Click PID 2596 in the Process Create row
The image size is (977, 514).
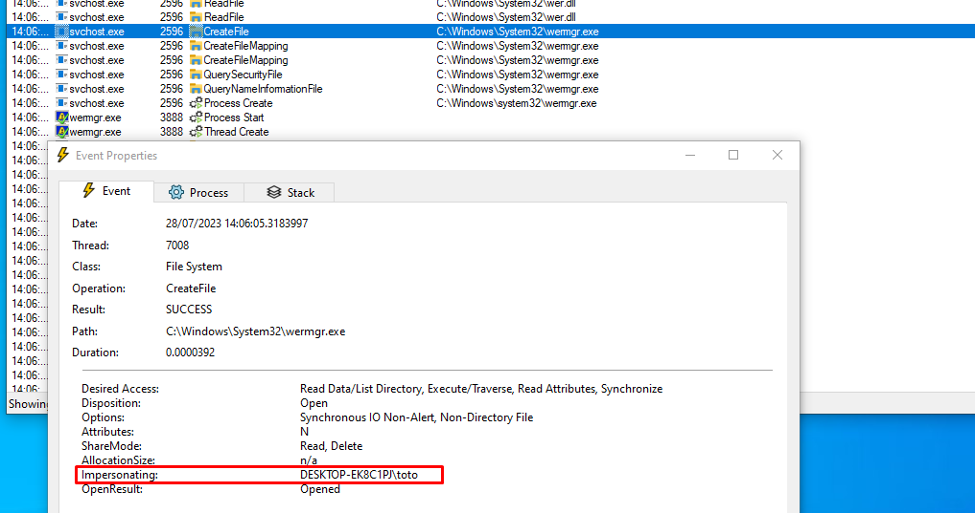tap(171, 103)
